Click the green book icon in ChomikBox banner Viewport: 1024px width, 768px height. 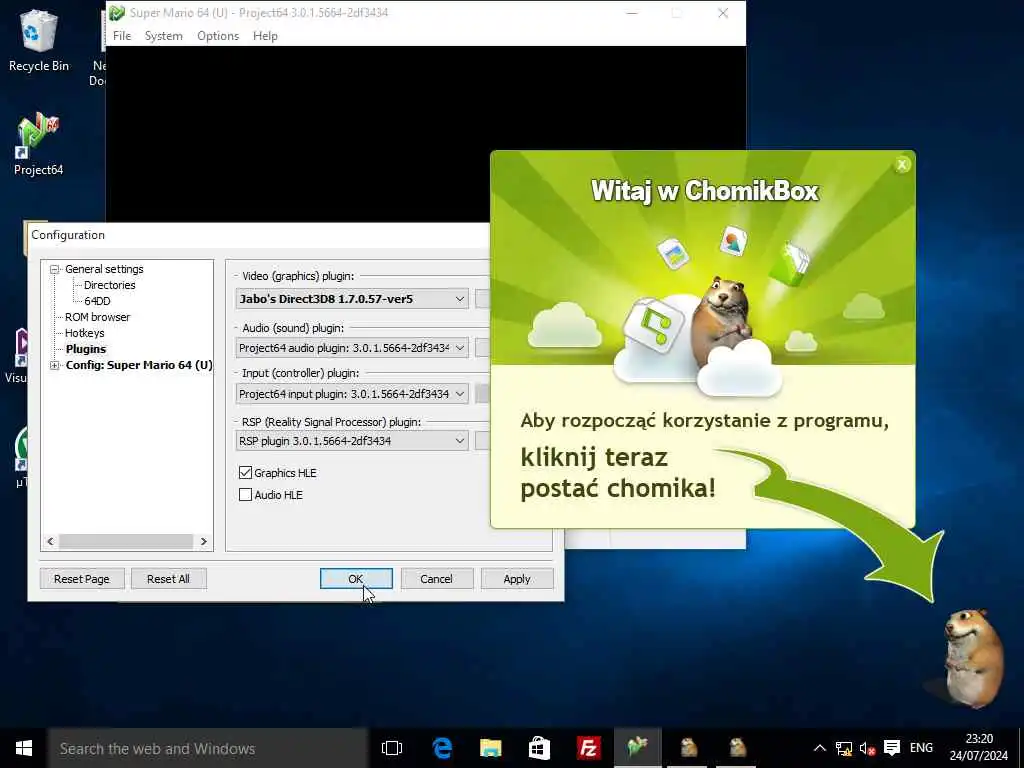[790, 263]
